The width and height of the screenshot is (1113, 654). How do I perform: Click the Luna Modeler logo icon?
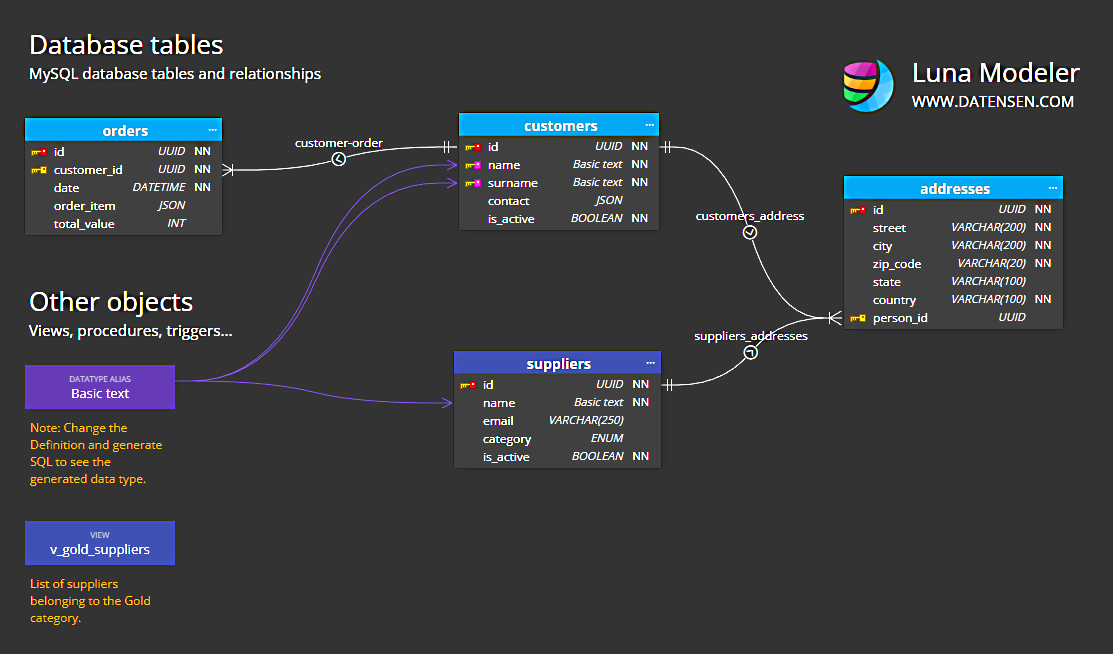(x=868, y=85)
